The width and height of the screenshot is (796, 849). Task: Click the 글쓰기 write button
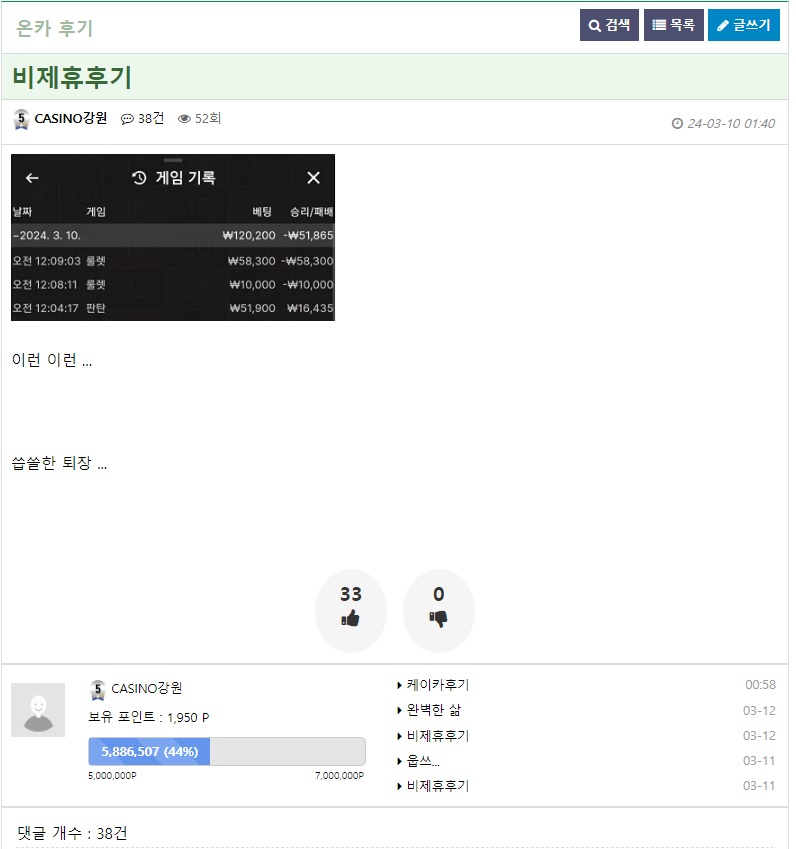pos(743,25)
